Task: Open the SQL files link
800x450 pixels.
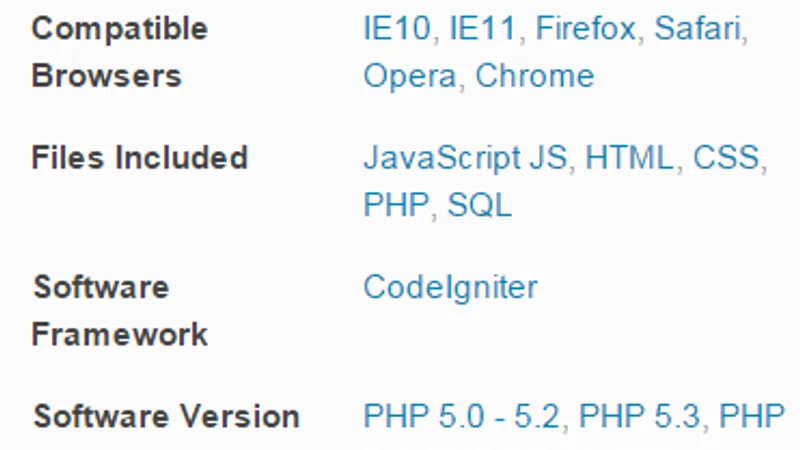Action: tap(479, 206)
